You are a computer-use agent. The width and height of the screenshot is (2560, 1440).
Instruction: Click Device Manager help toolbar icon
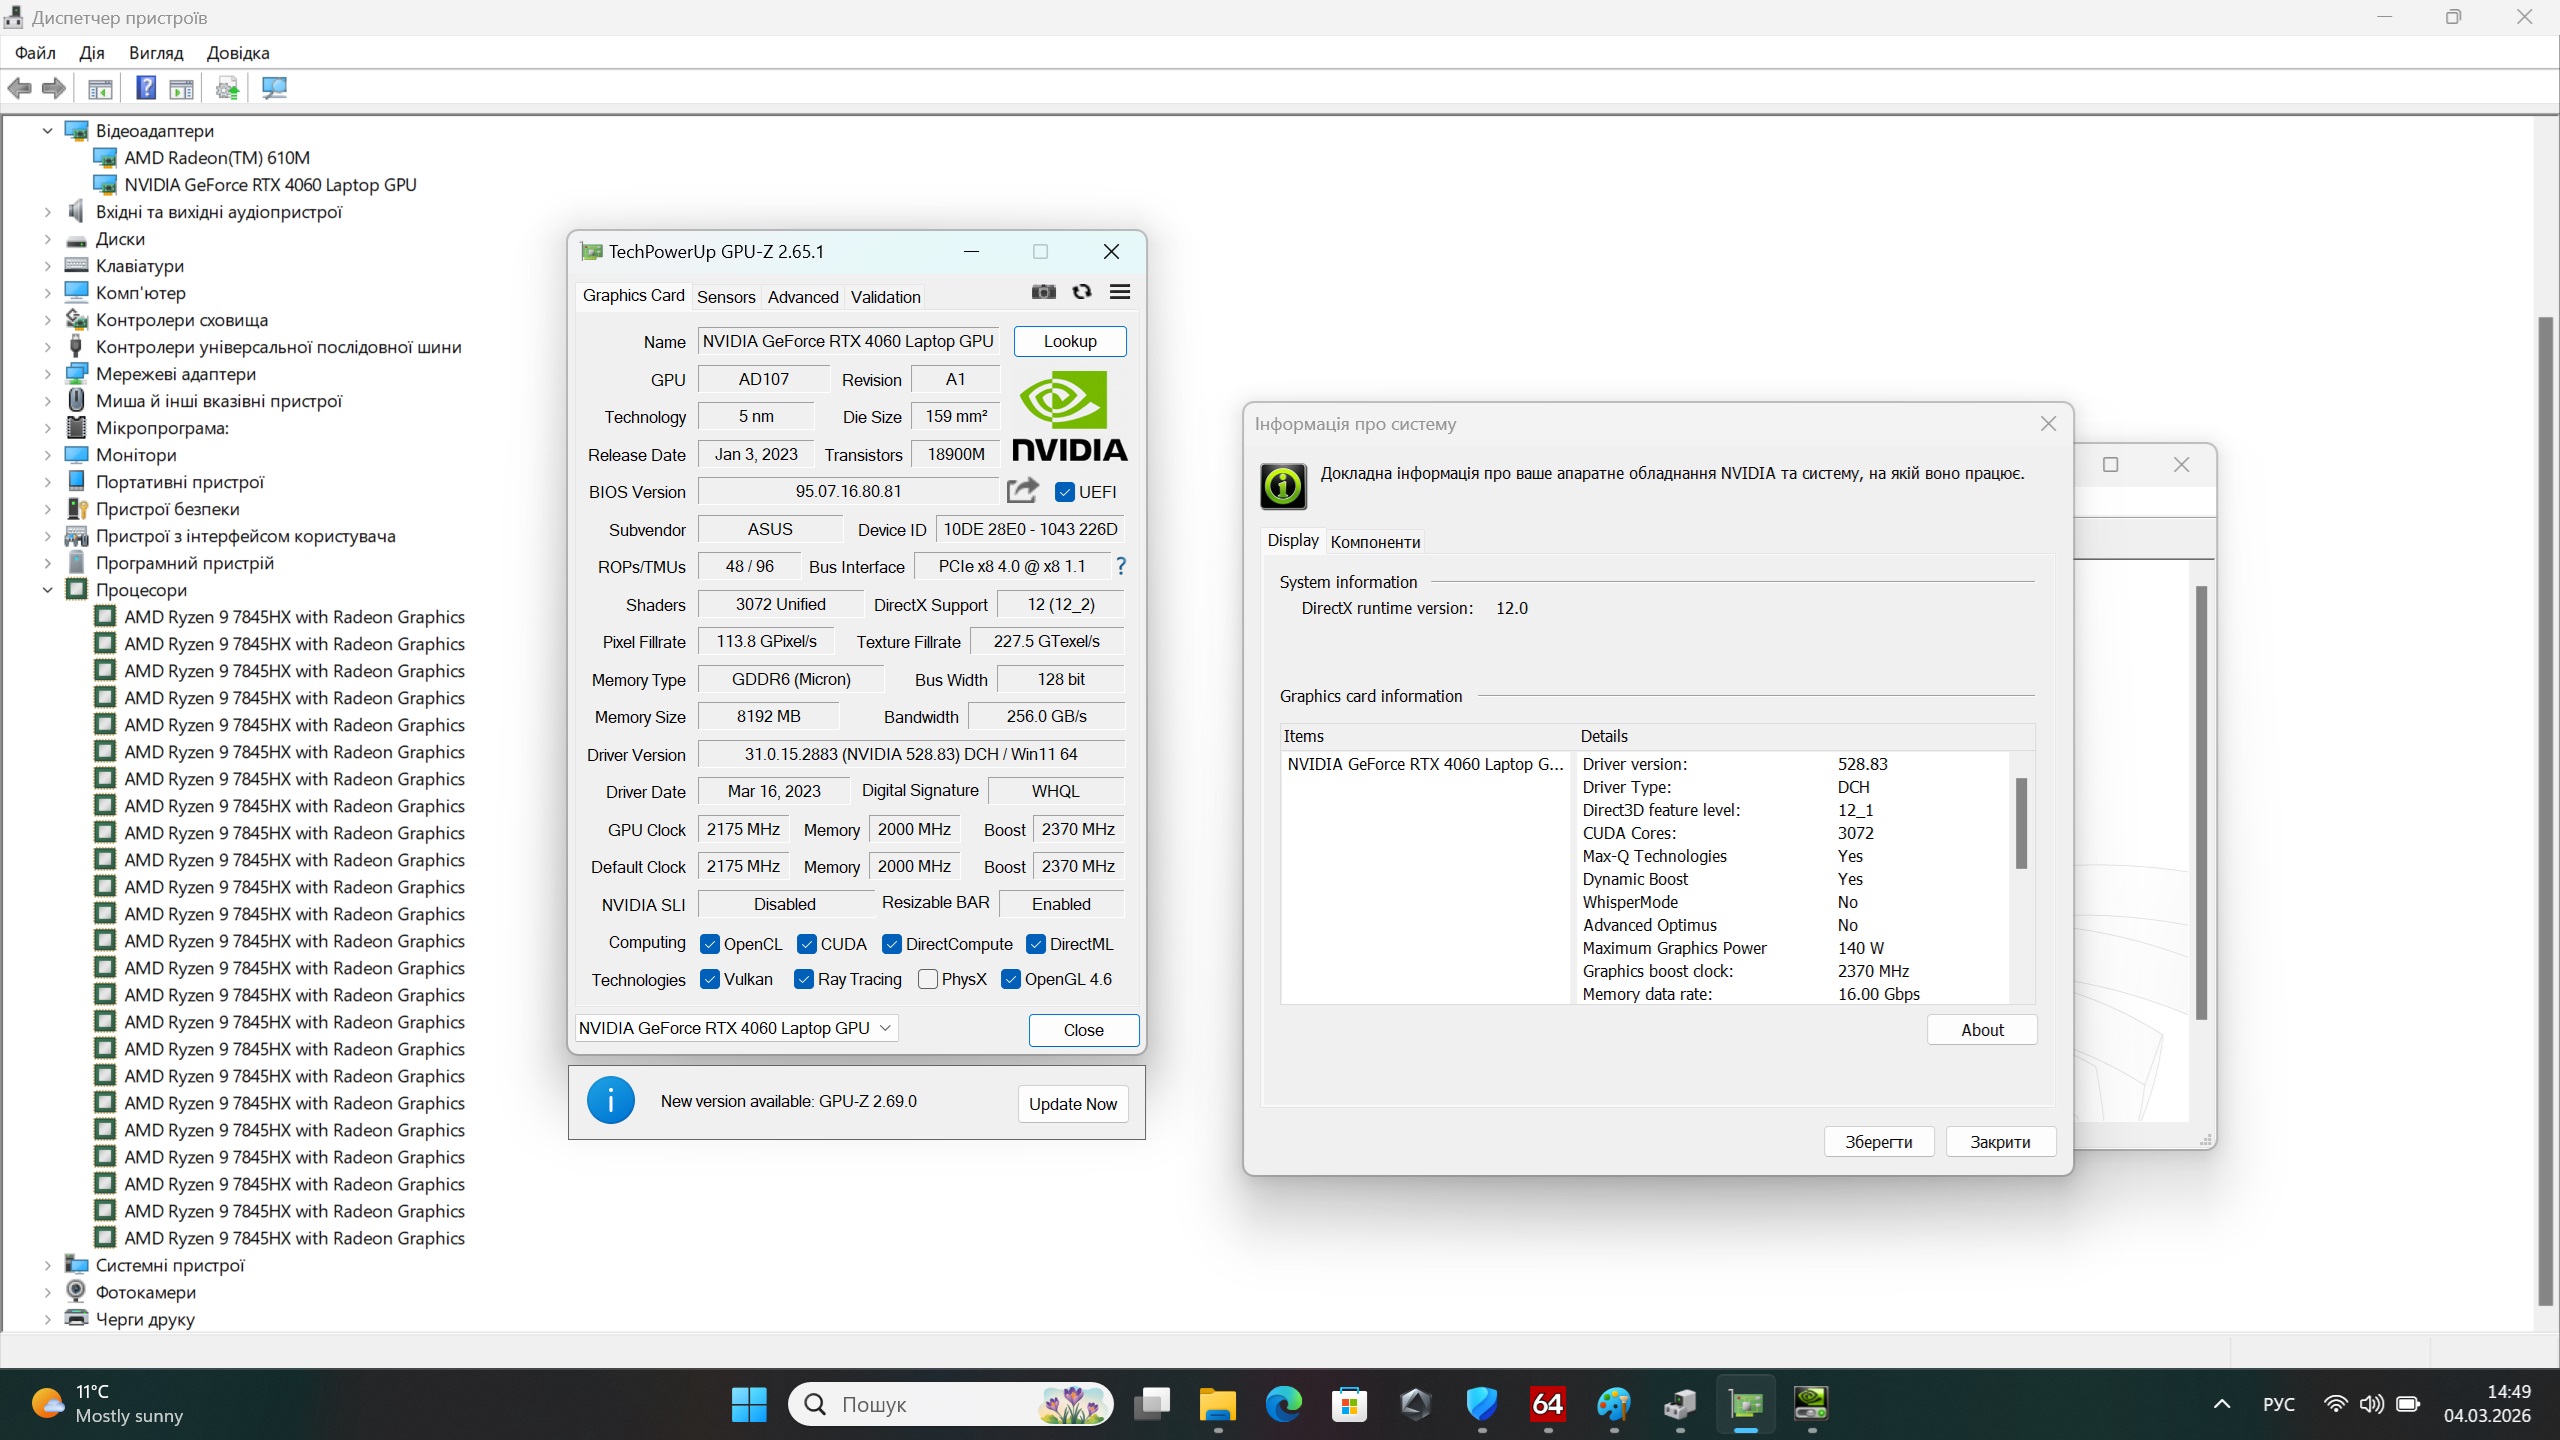pyautogui.click(x=146, y=88)
